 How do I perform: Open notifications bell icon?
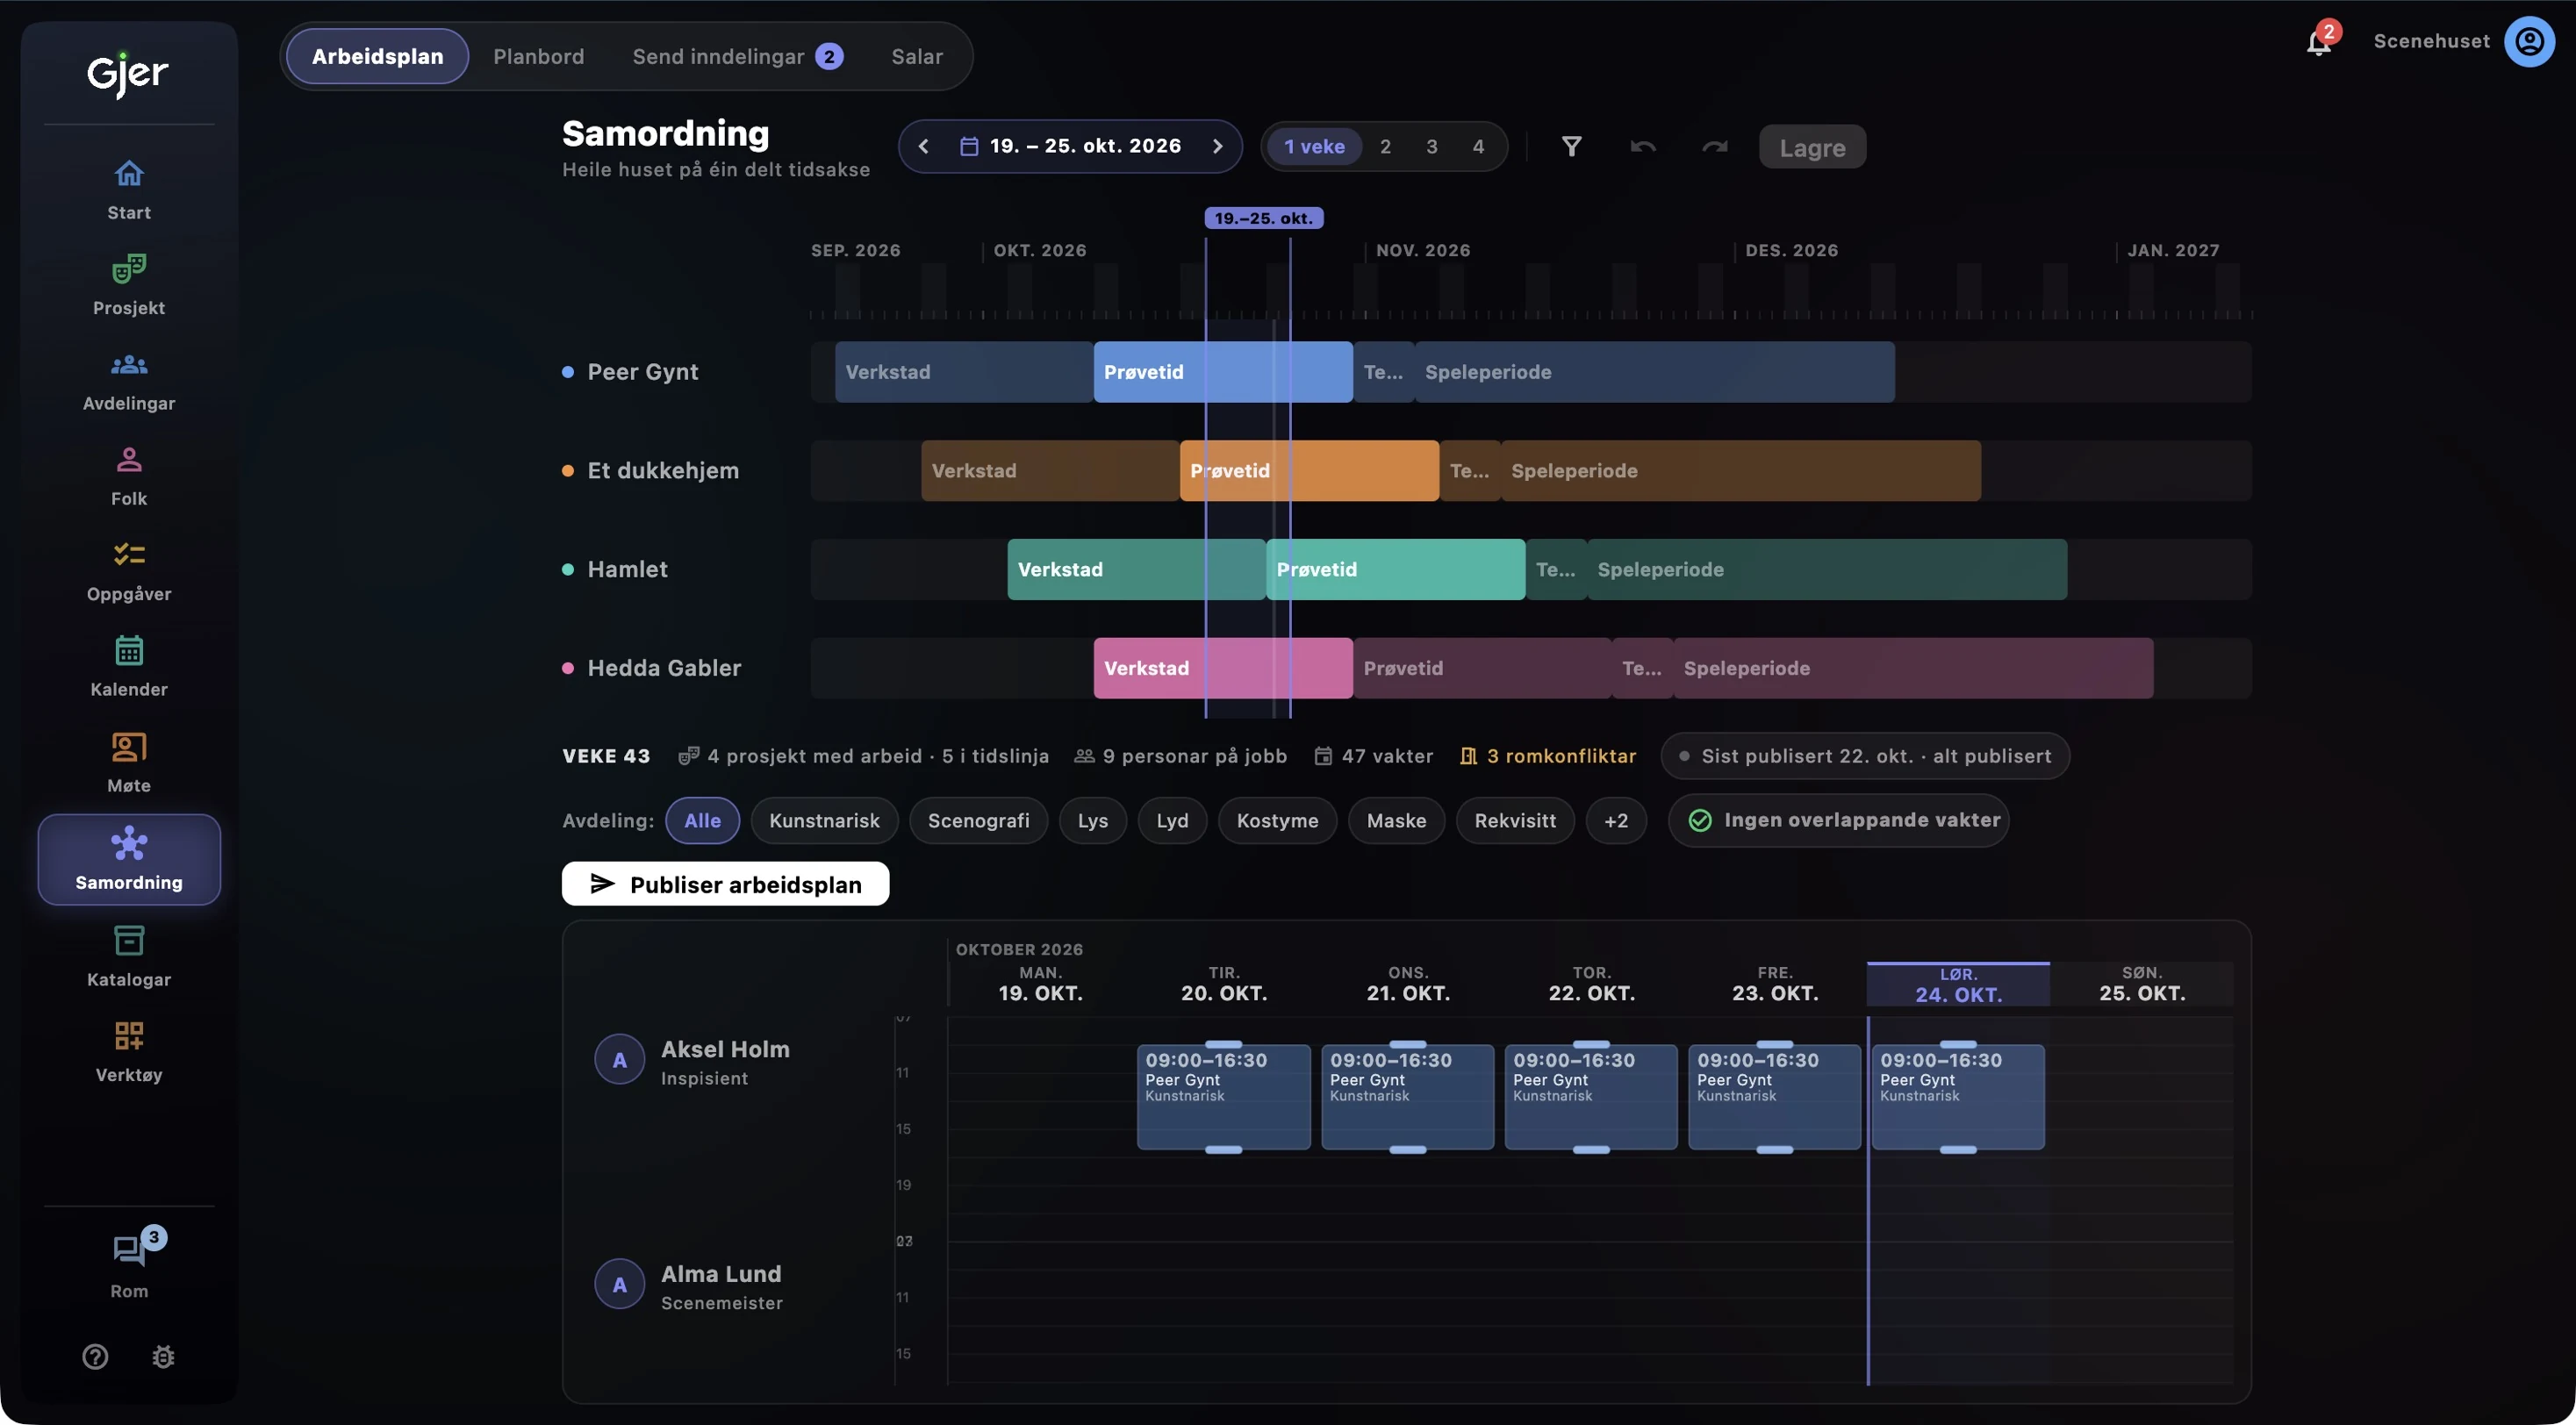2319,41
